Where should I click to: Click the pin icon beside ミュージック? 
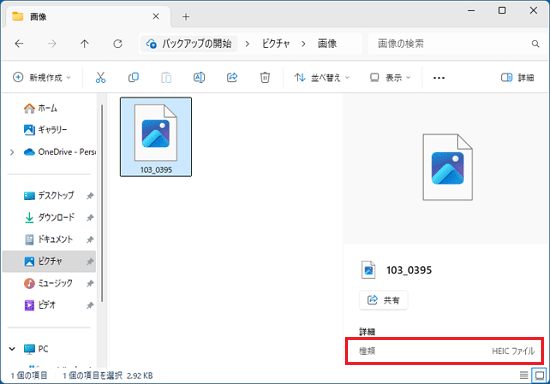[x=90, y=283]
